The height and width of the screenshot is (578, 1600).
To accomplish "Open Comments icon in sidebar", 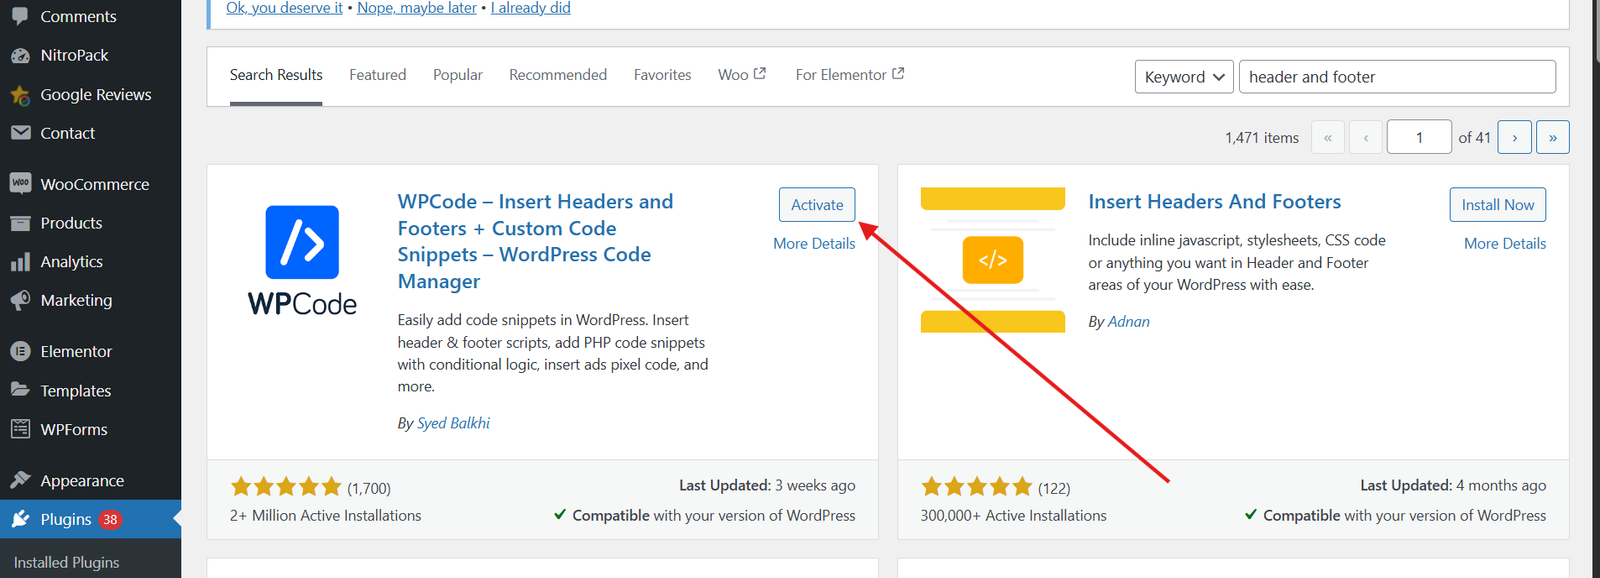I will 20,16.
